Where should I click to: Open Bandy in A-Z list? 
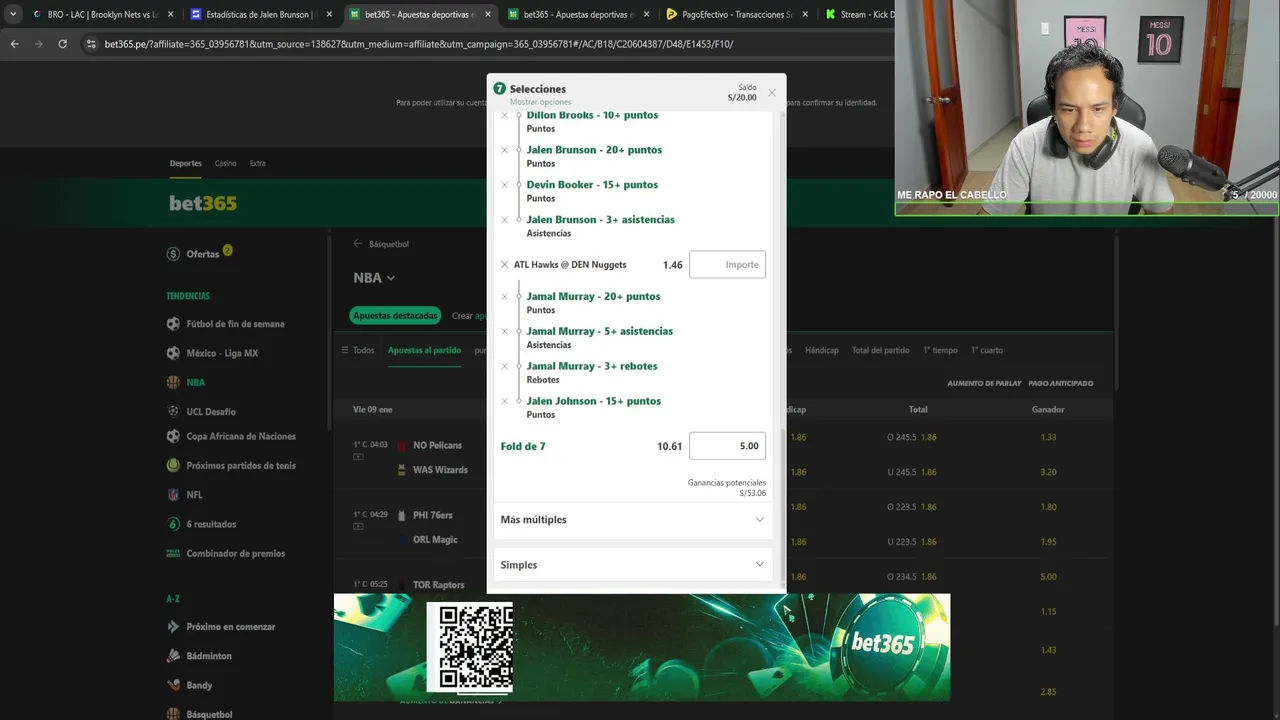[x=199, y=685]
